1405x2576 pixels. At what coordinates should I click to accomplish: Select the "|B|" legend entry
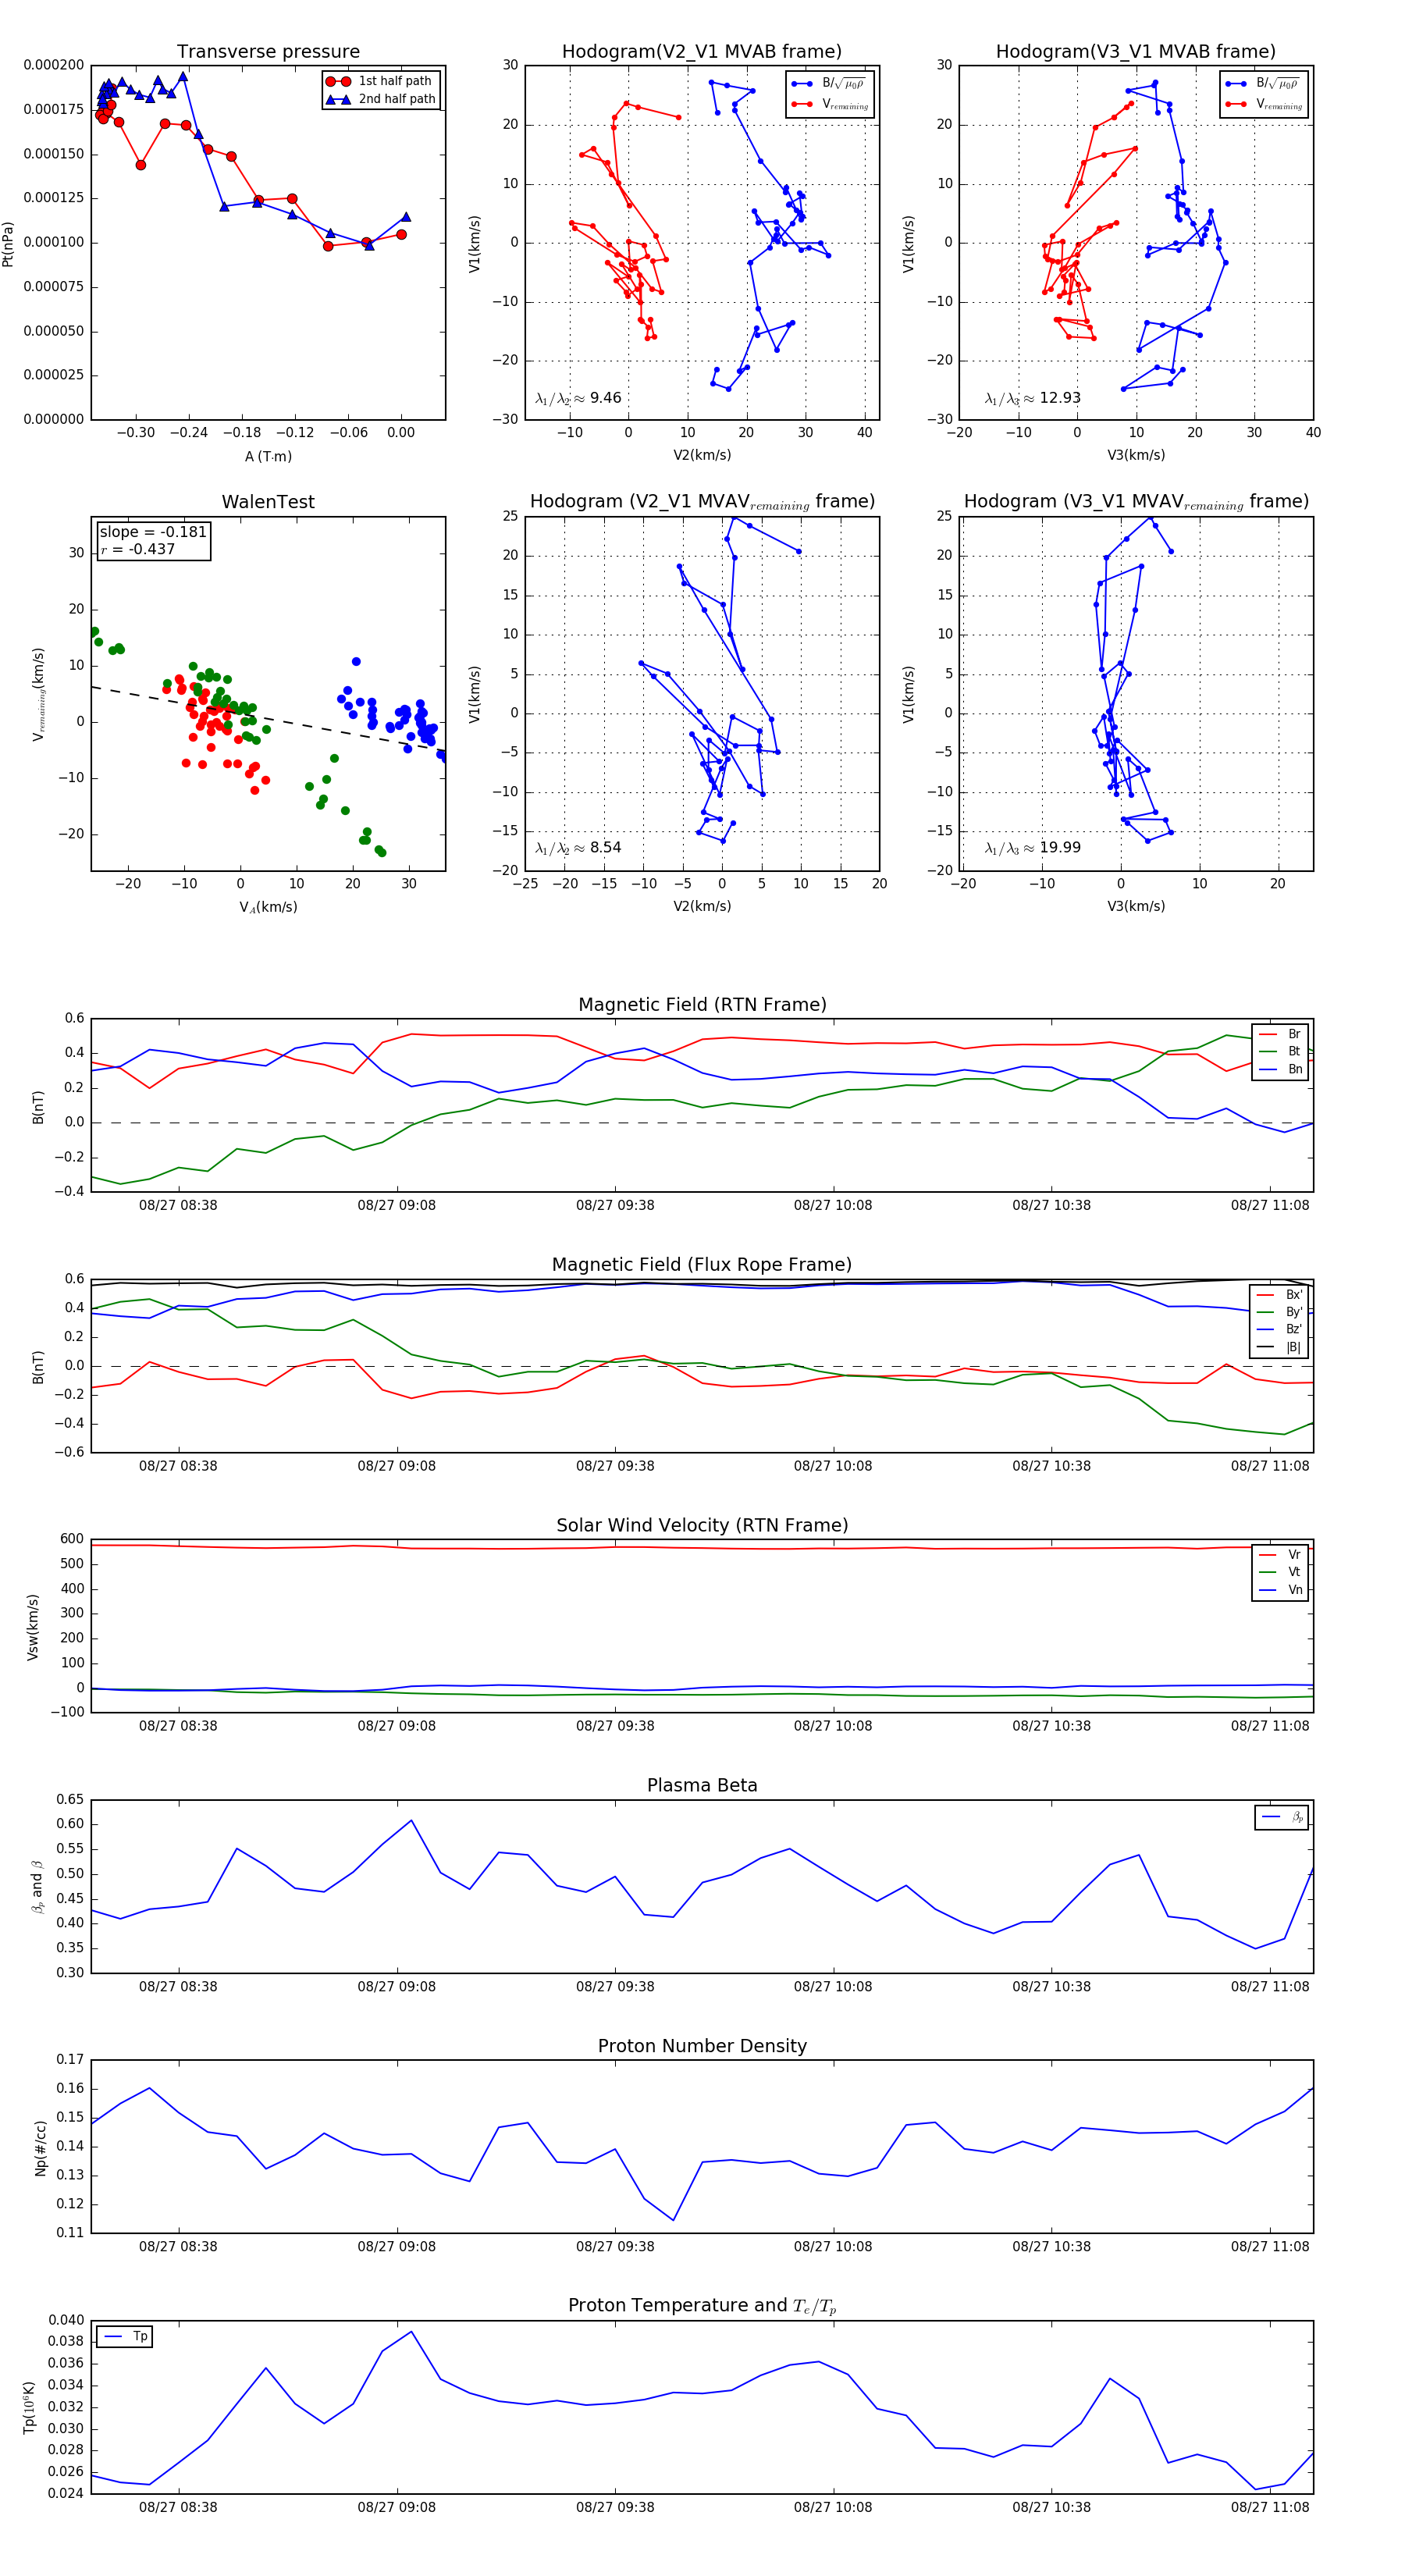1280,1347
